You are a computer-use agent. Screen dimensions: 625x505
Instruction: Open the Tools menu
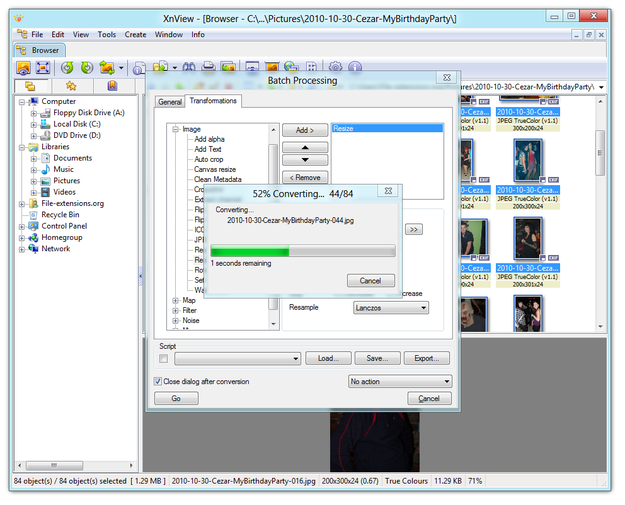tap(107, 35)
